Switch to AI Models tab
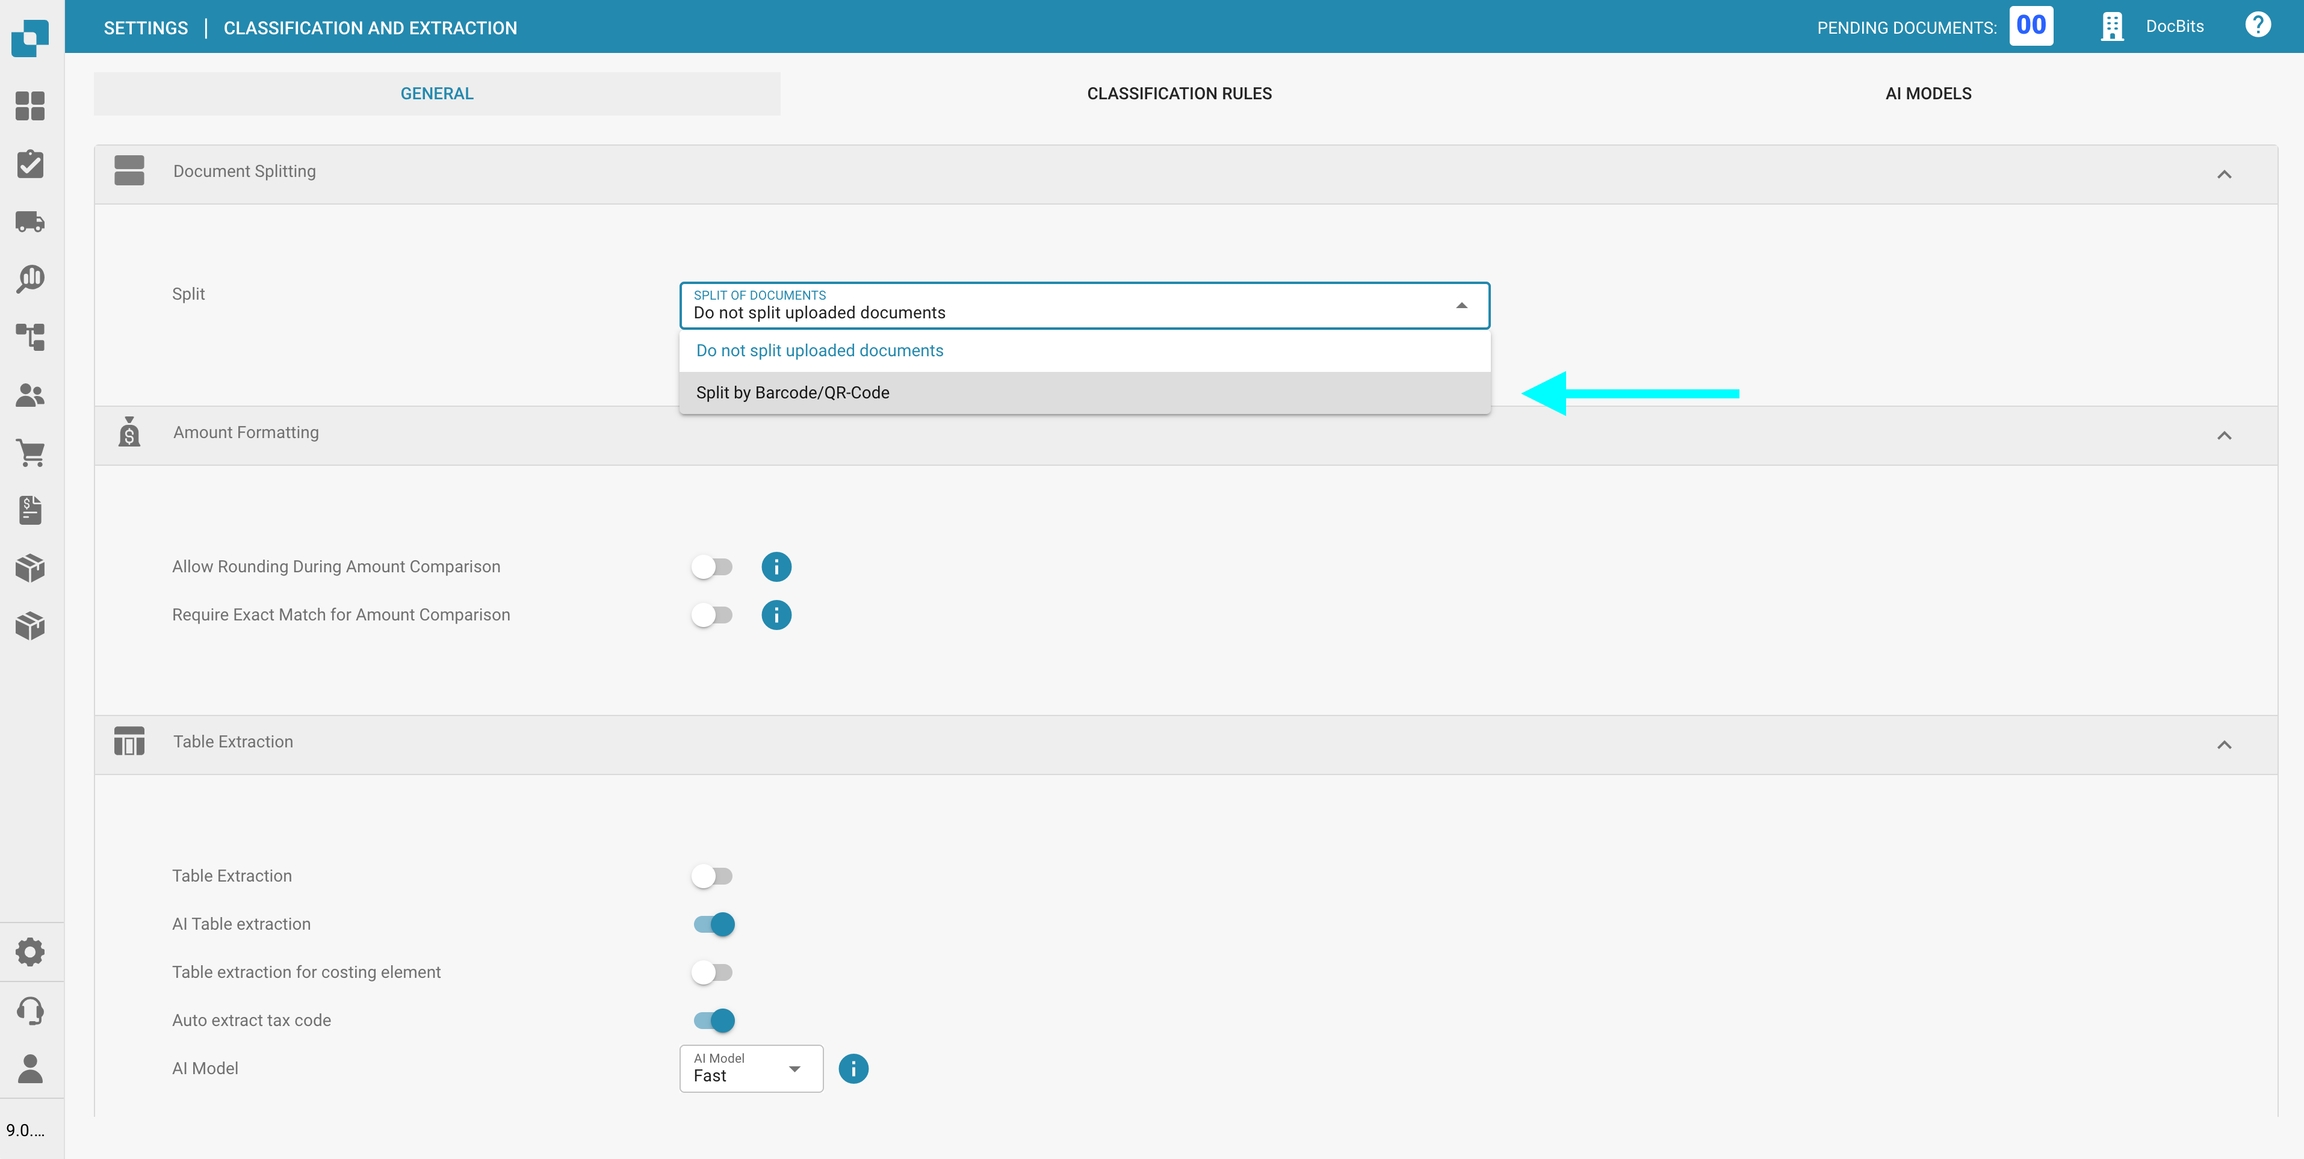The image size is (2304, 1159). point(1927,93)
